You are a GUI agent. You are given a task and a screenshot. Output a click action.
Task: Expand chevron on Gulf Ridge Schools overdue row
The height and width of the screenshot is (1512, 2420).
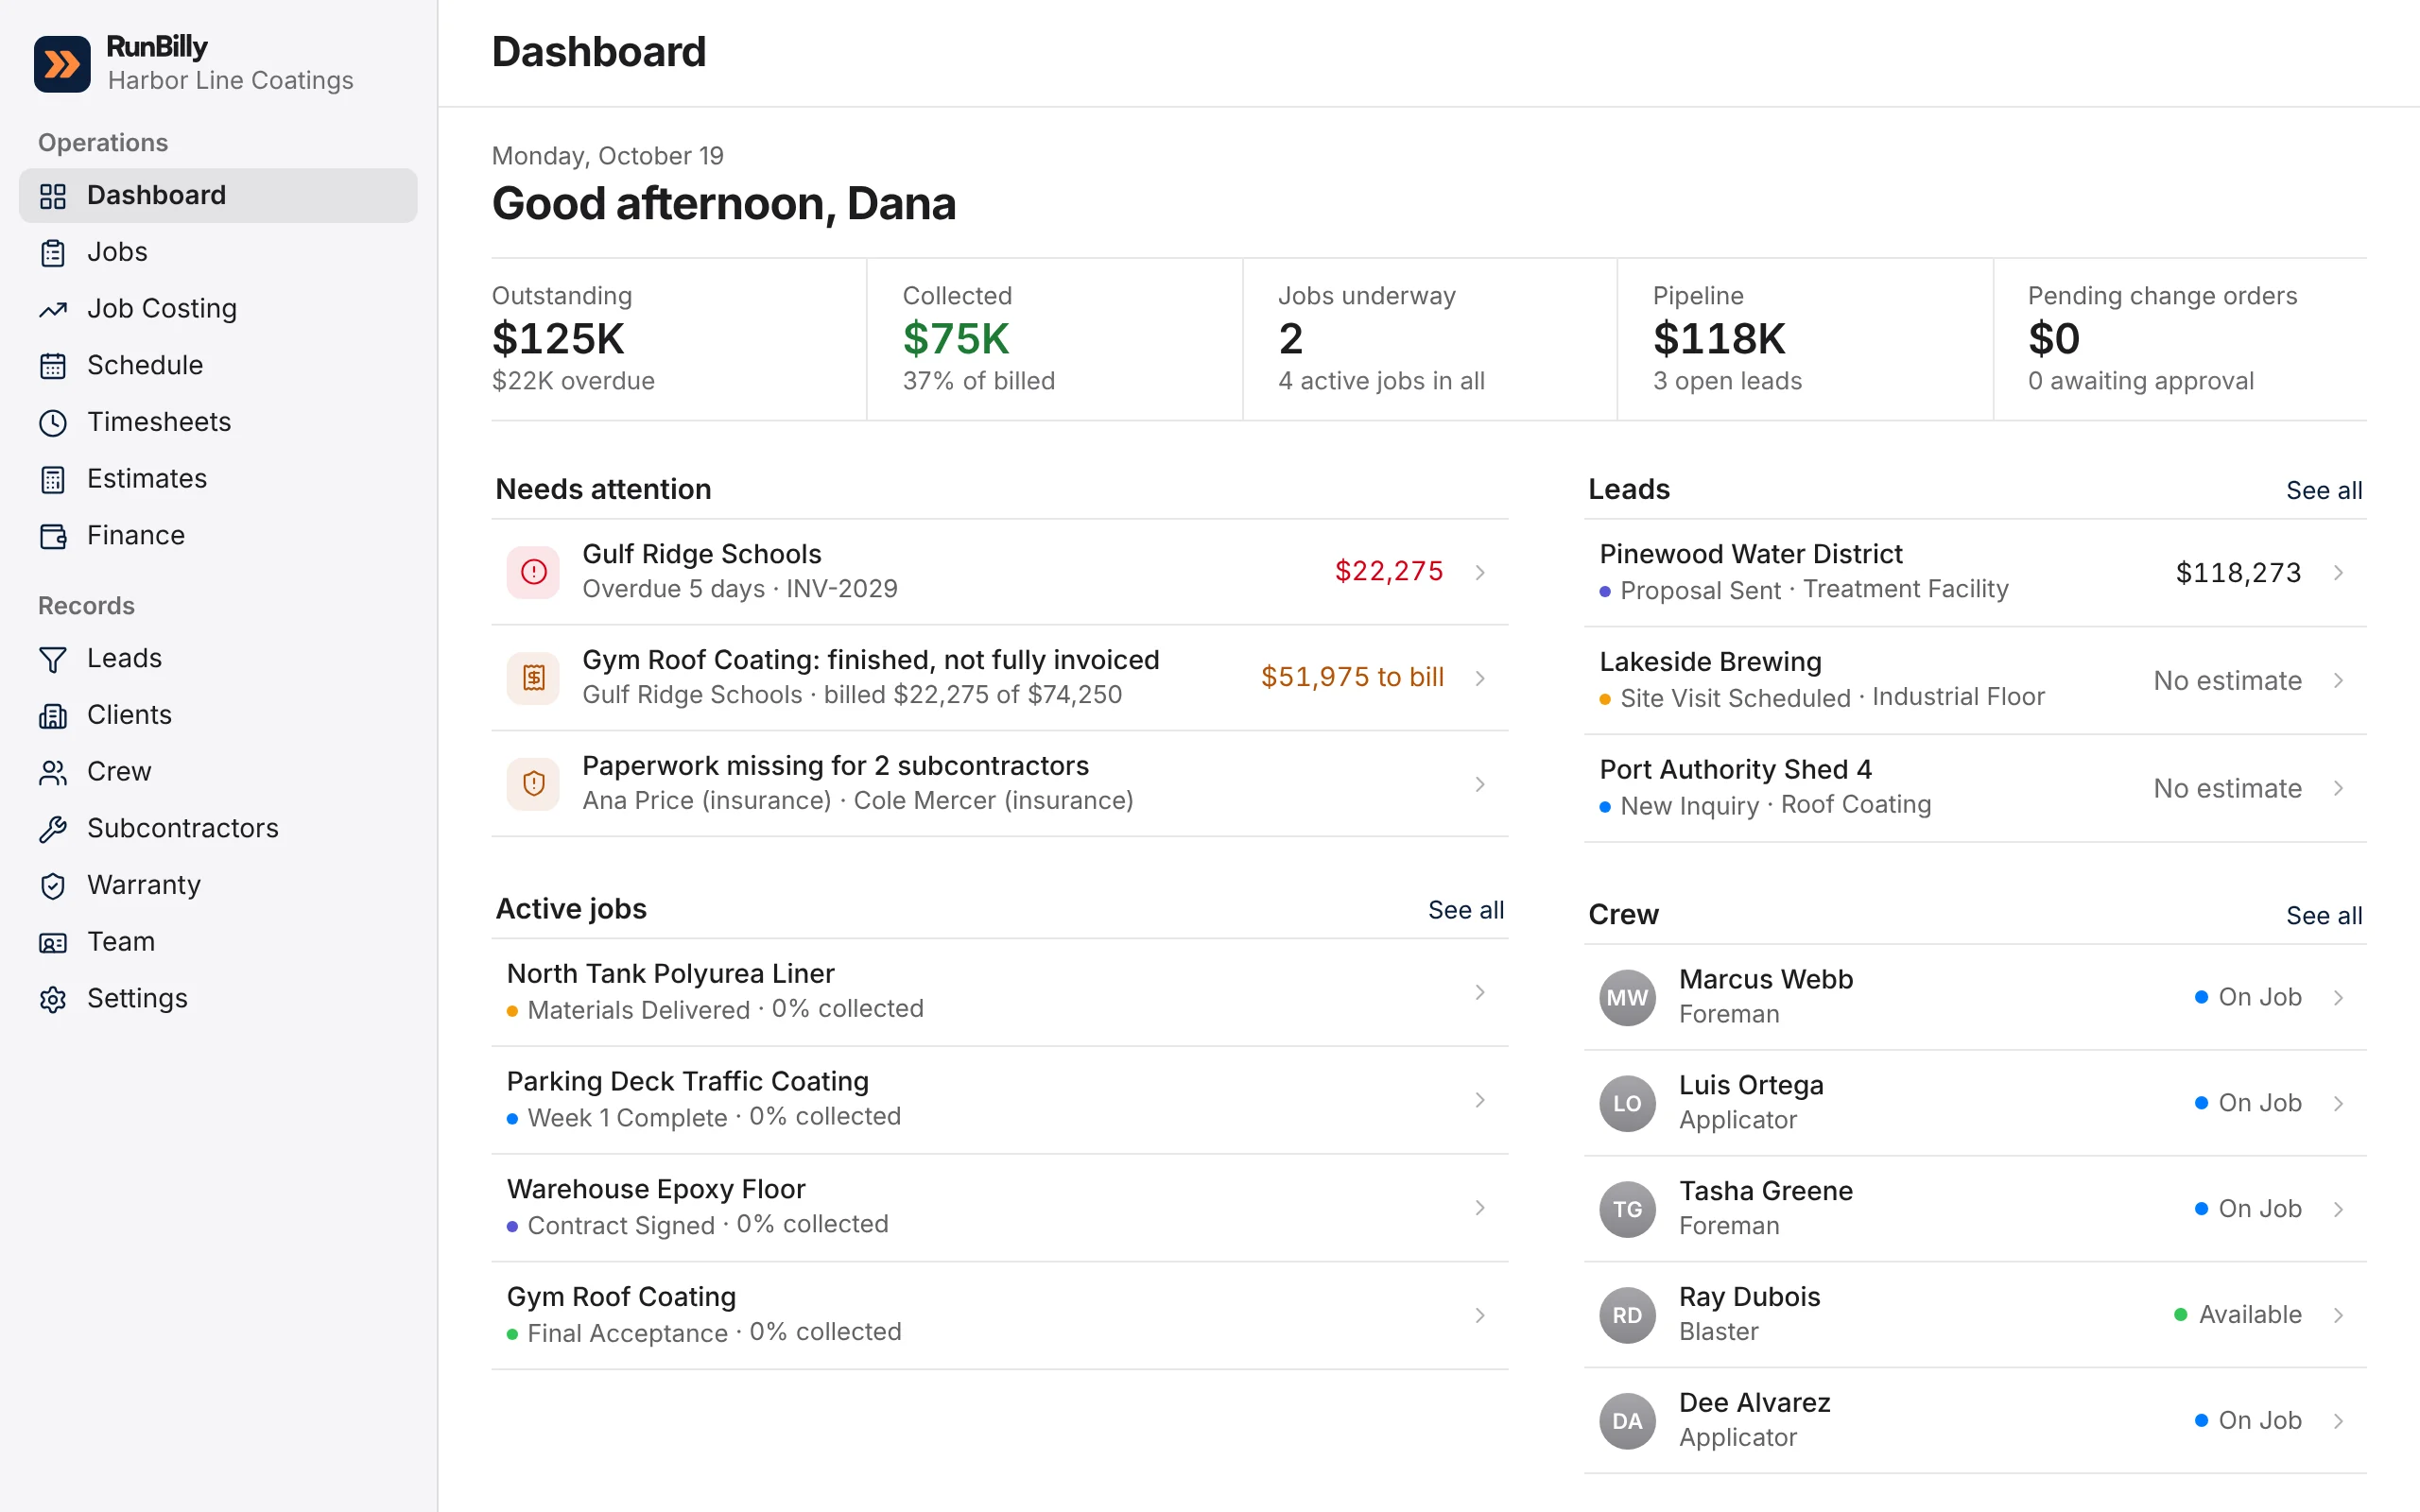[1480, 572]
